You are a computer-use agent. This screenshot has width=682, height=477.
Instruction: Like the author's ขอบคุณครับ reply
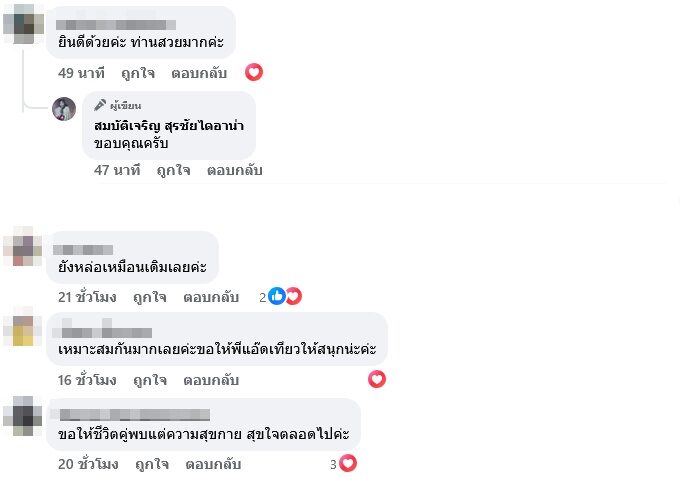(172, 170)
